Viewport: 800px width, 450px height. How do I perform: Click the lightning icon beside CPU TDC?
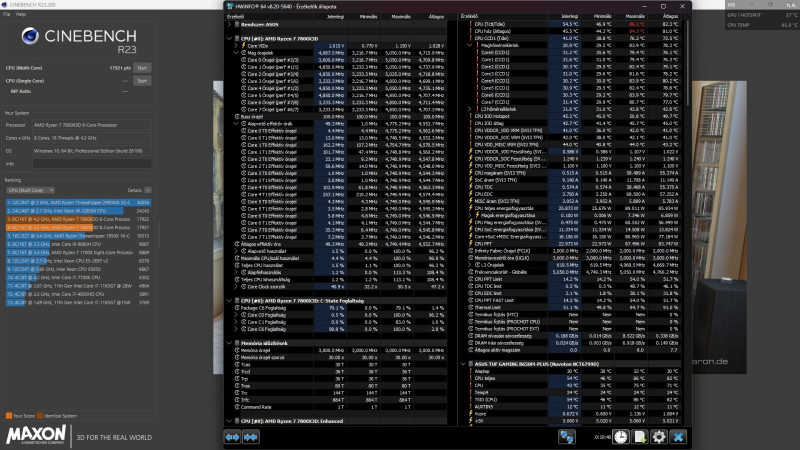pyautogui.click(x=470, y=187)
